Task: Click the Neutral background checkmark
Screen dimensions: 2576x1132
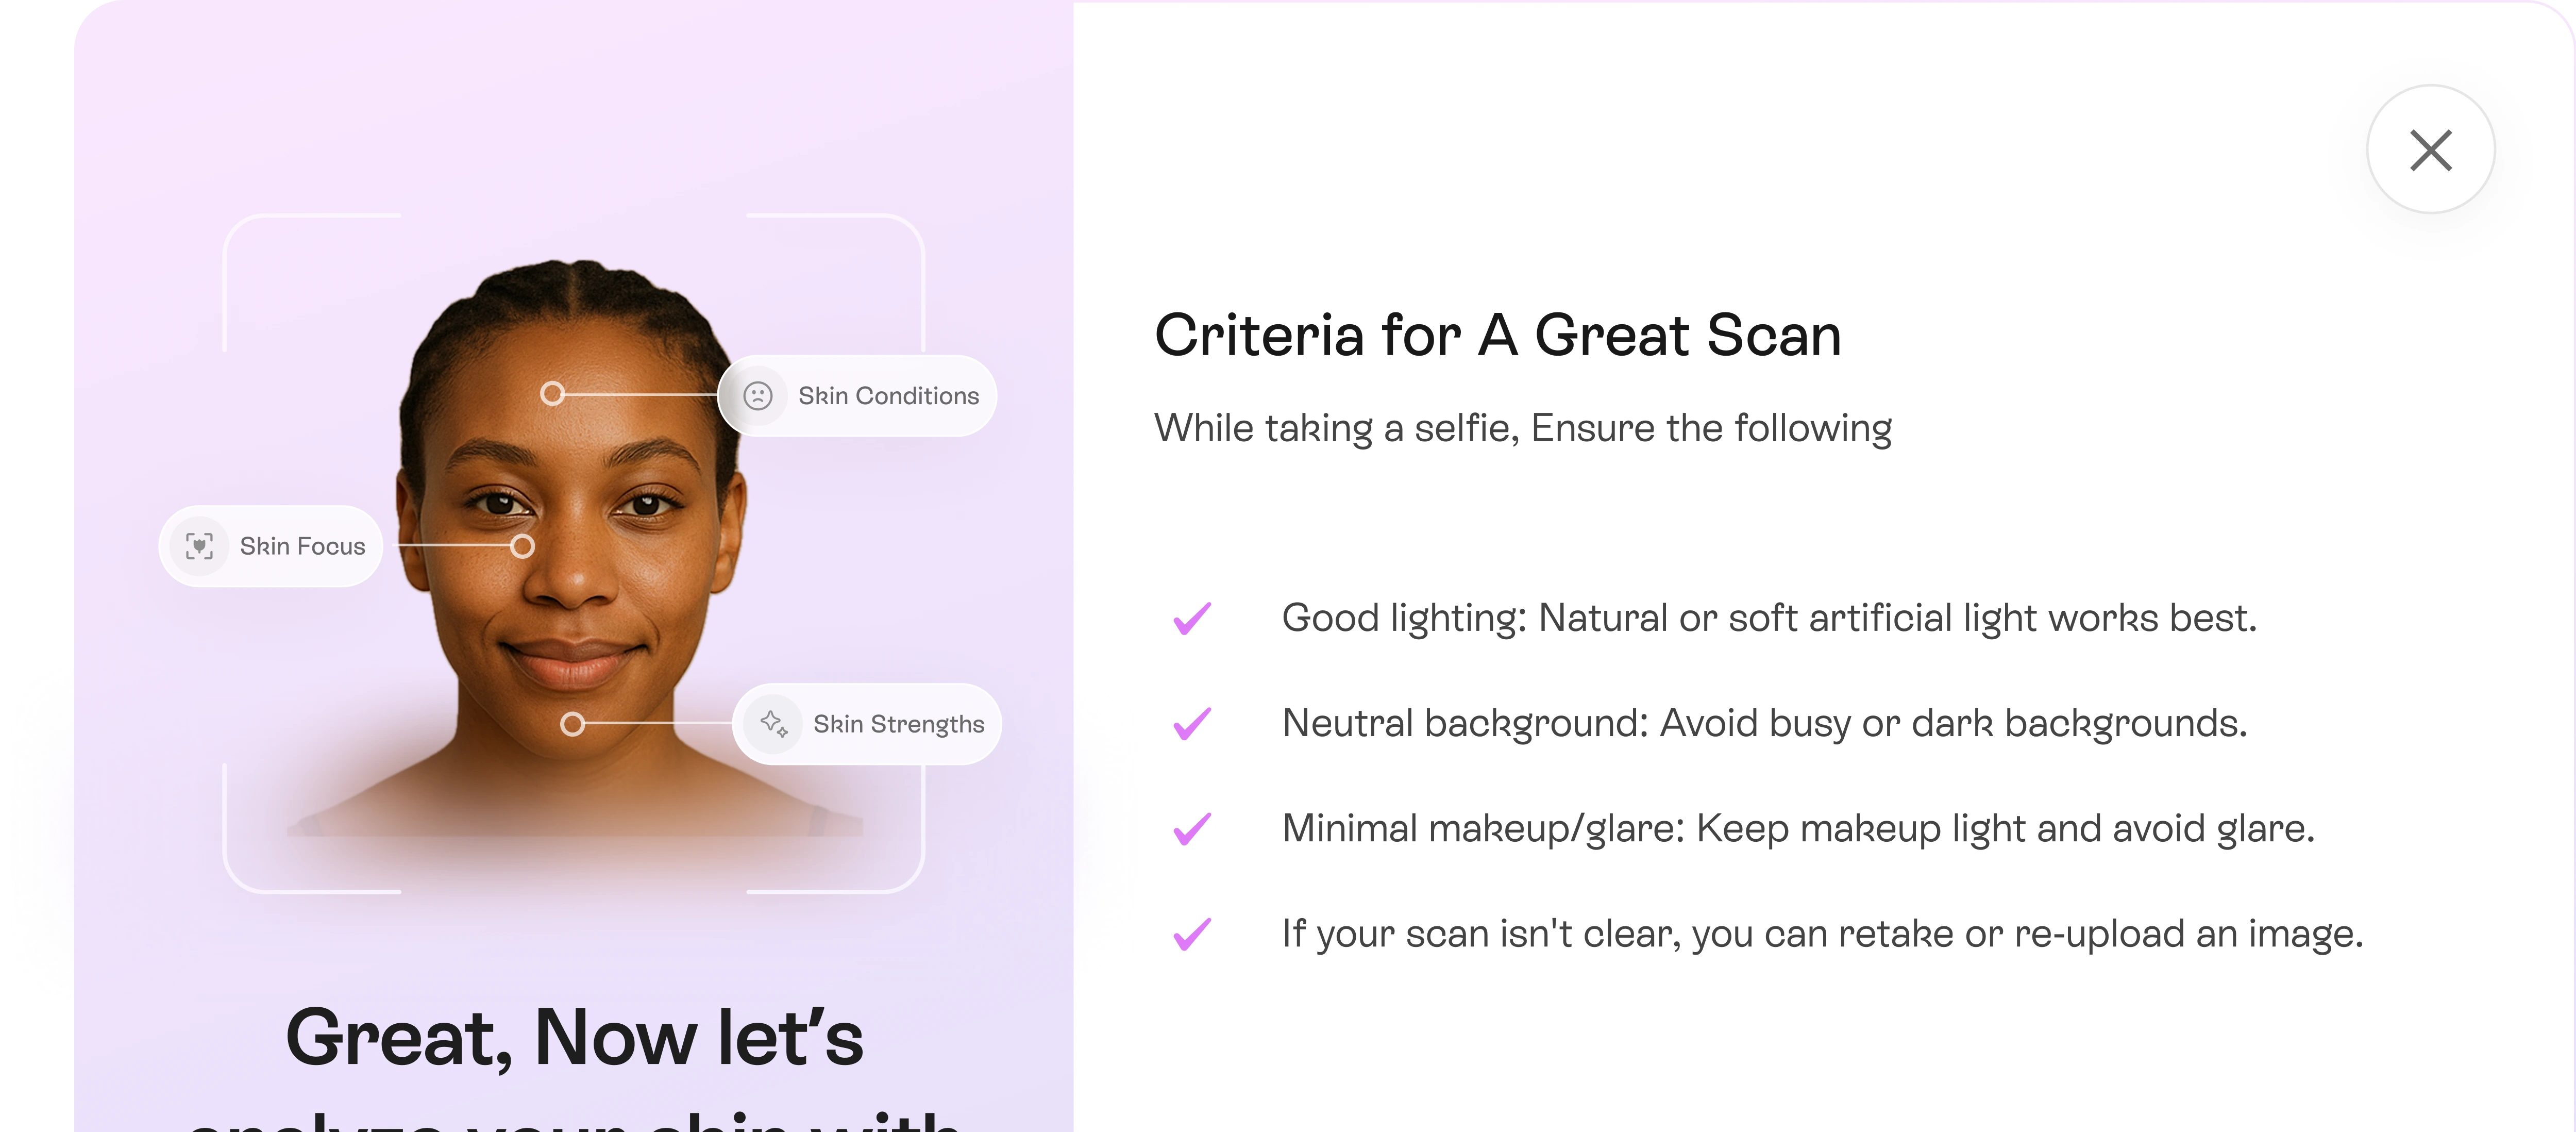Action: click(1192, 723)
